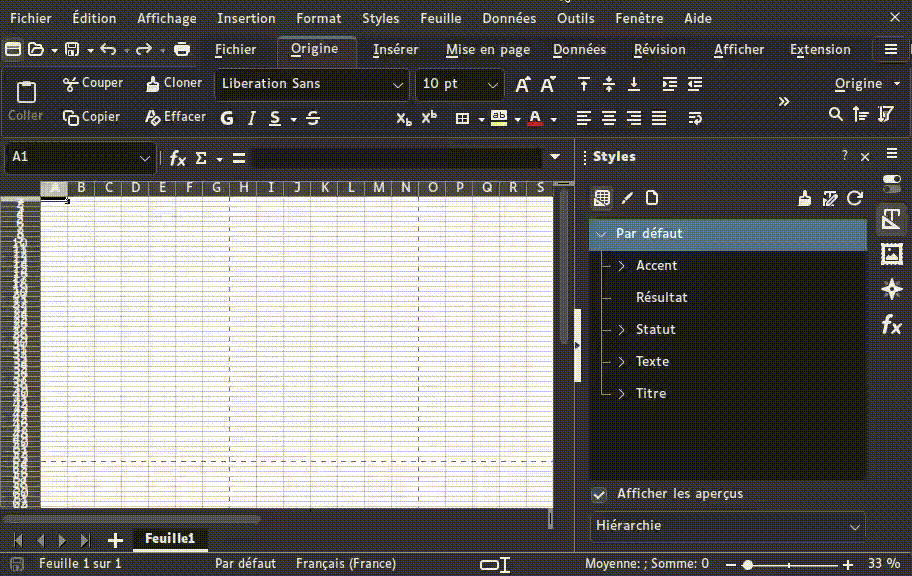Open the Function Wizard fx next to the formula bar
912x576 pixels.
coord(177,158)
